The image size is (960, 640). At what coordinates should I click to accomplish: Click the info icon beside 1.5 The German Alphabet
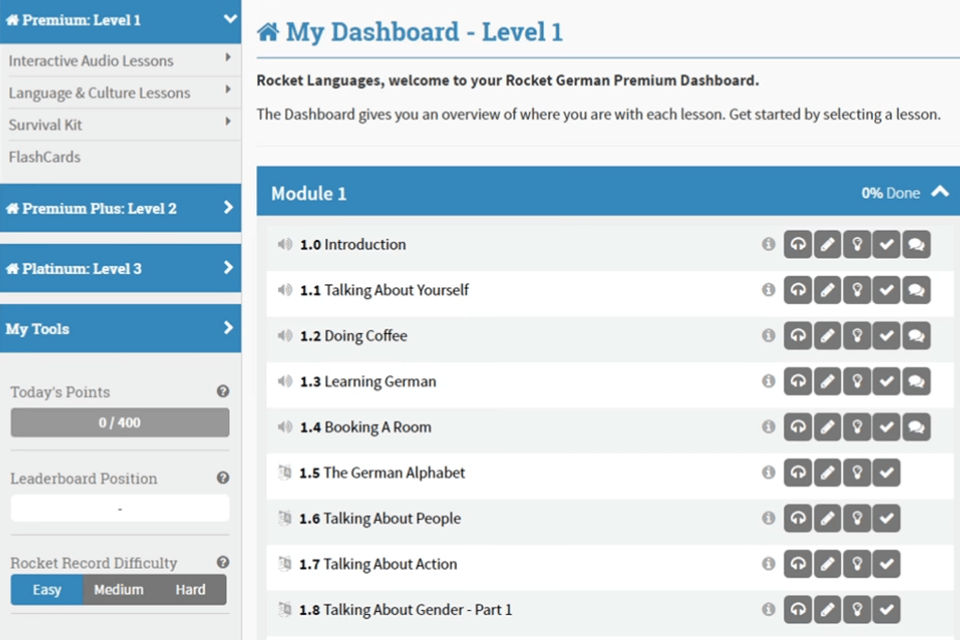[x=768, y=472]
